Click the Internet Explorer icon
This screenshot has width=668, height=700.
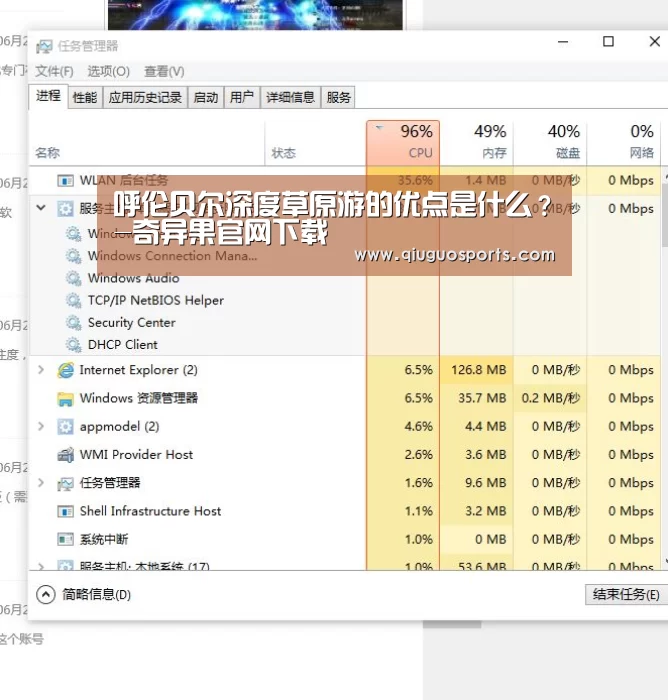click(x=65, y=370)
